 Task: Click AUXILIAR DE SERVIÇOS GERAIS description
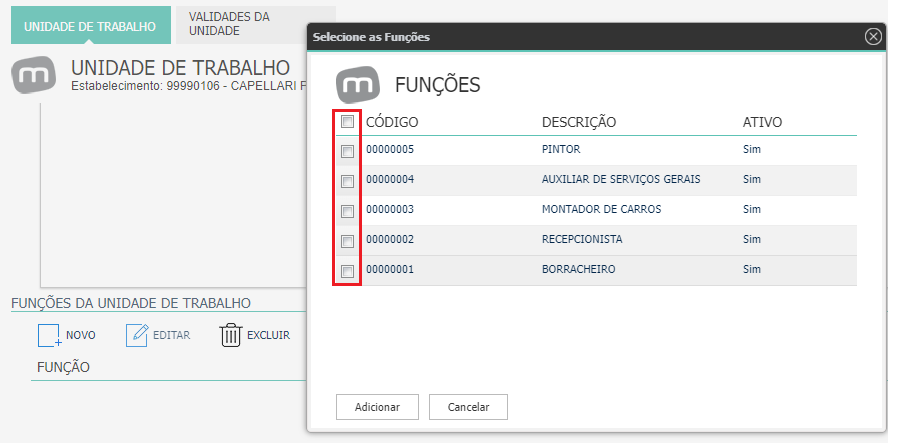621,179
